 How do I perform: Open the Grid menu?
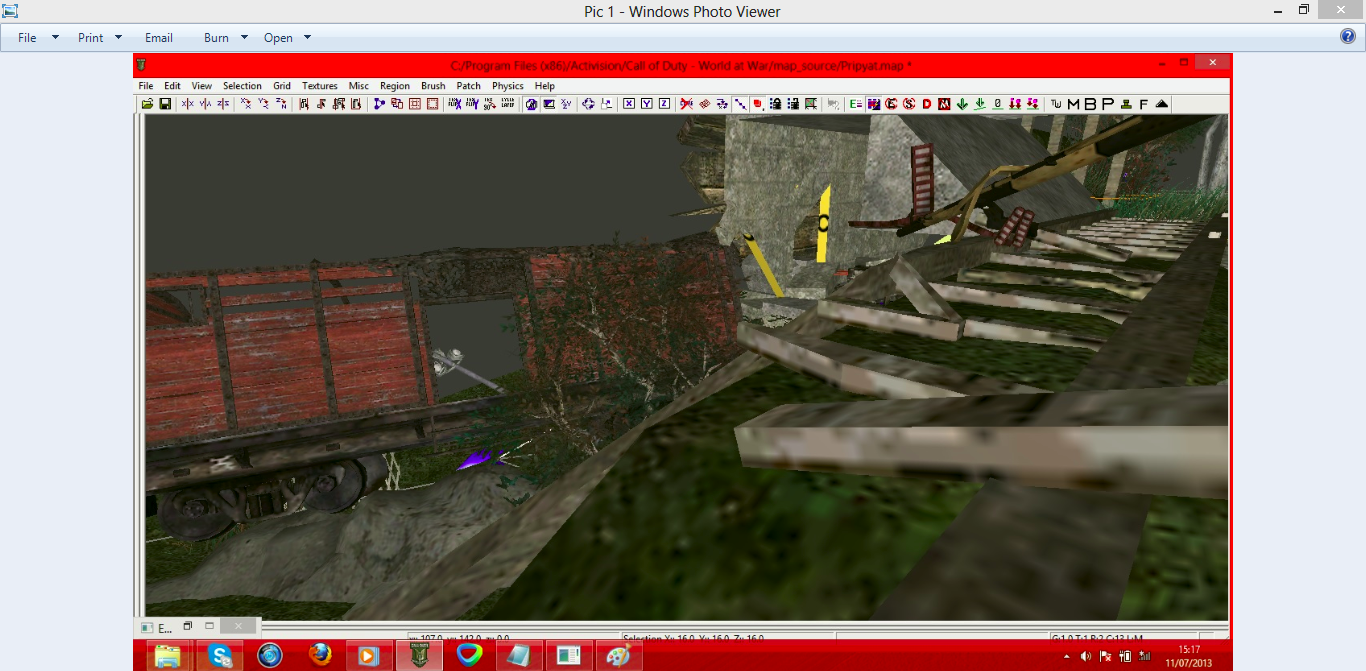coord(282,86)
